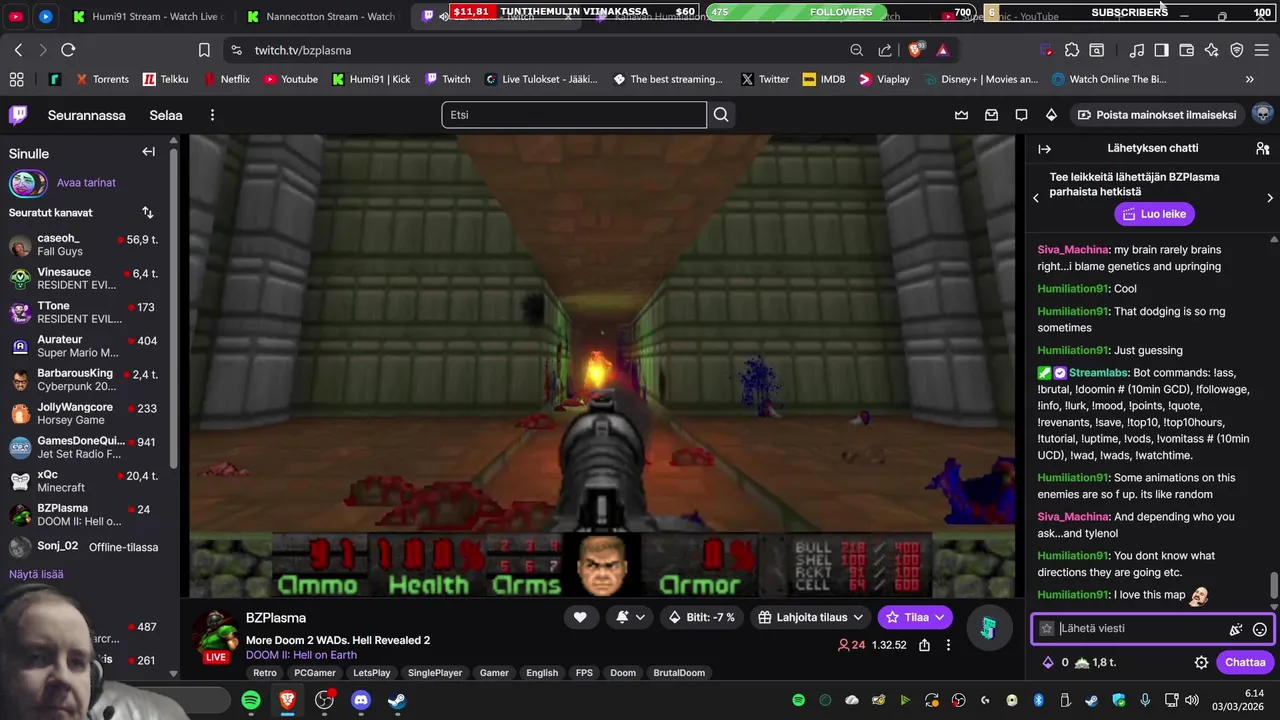Go to previous chat banner arrow
The image size is (1280, 720).
(1036, 198)
